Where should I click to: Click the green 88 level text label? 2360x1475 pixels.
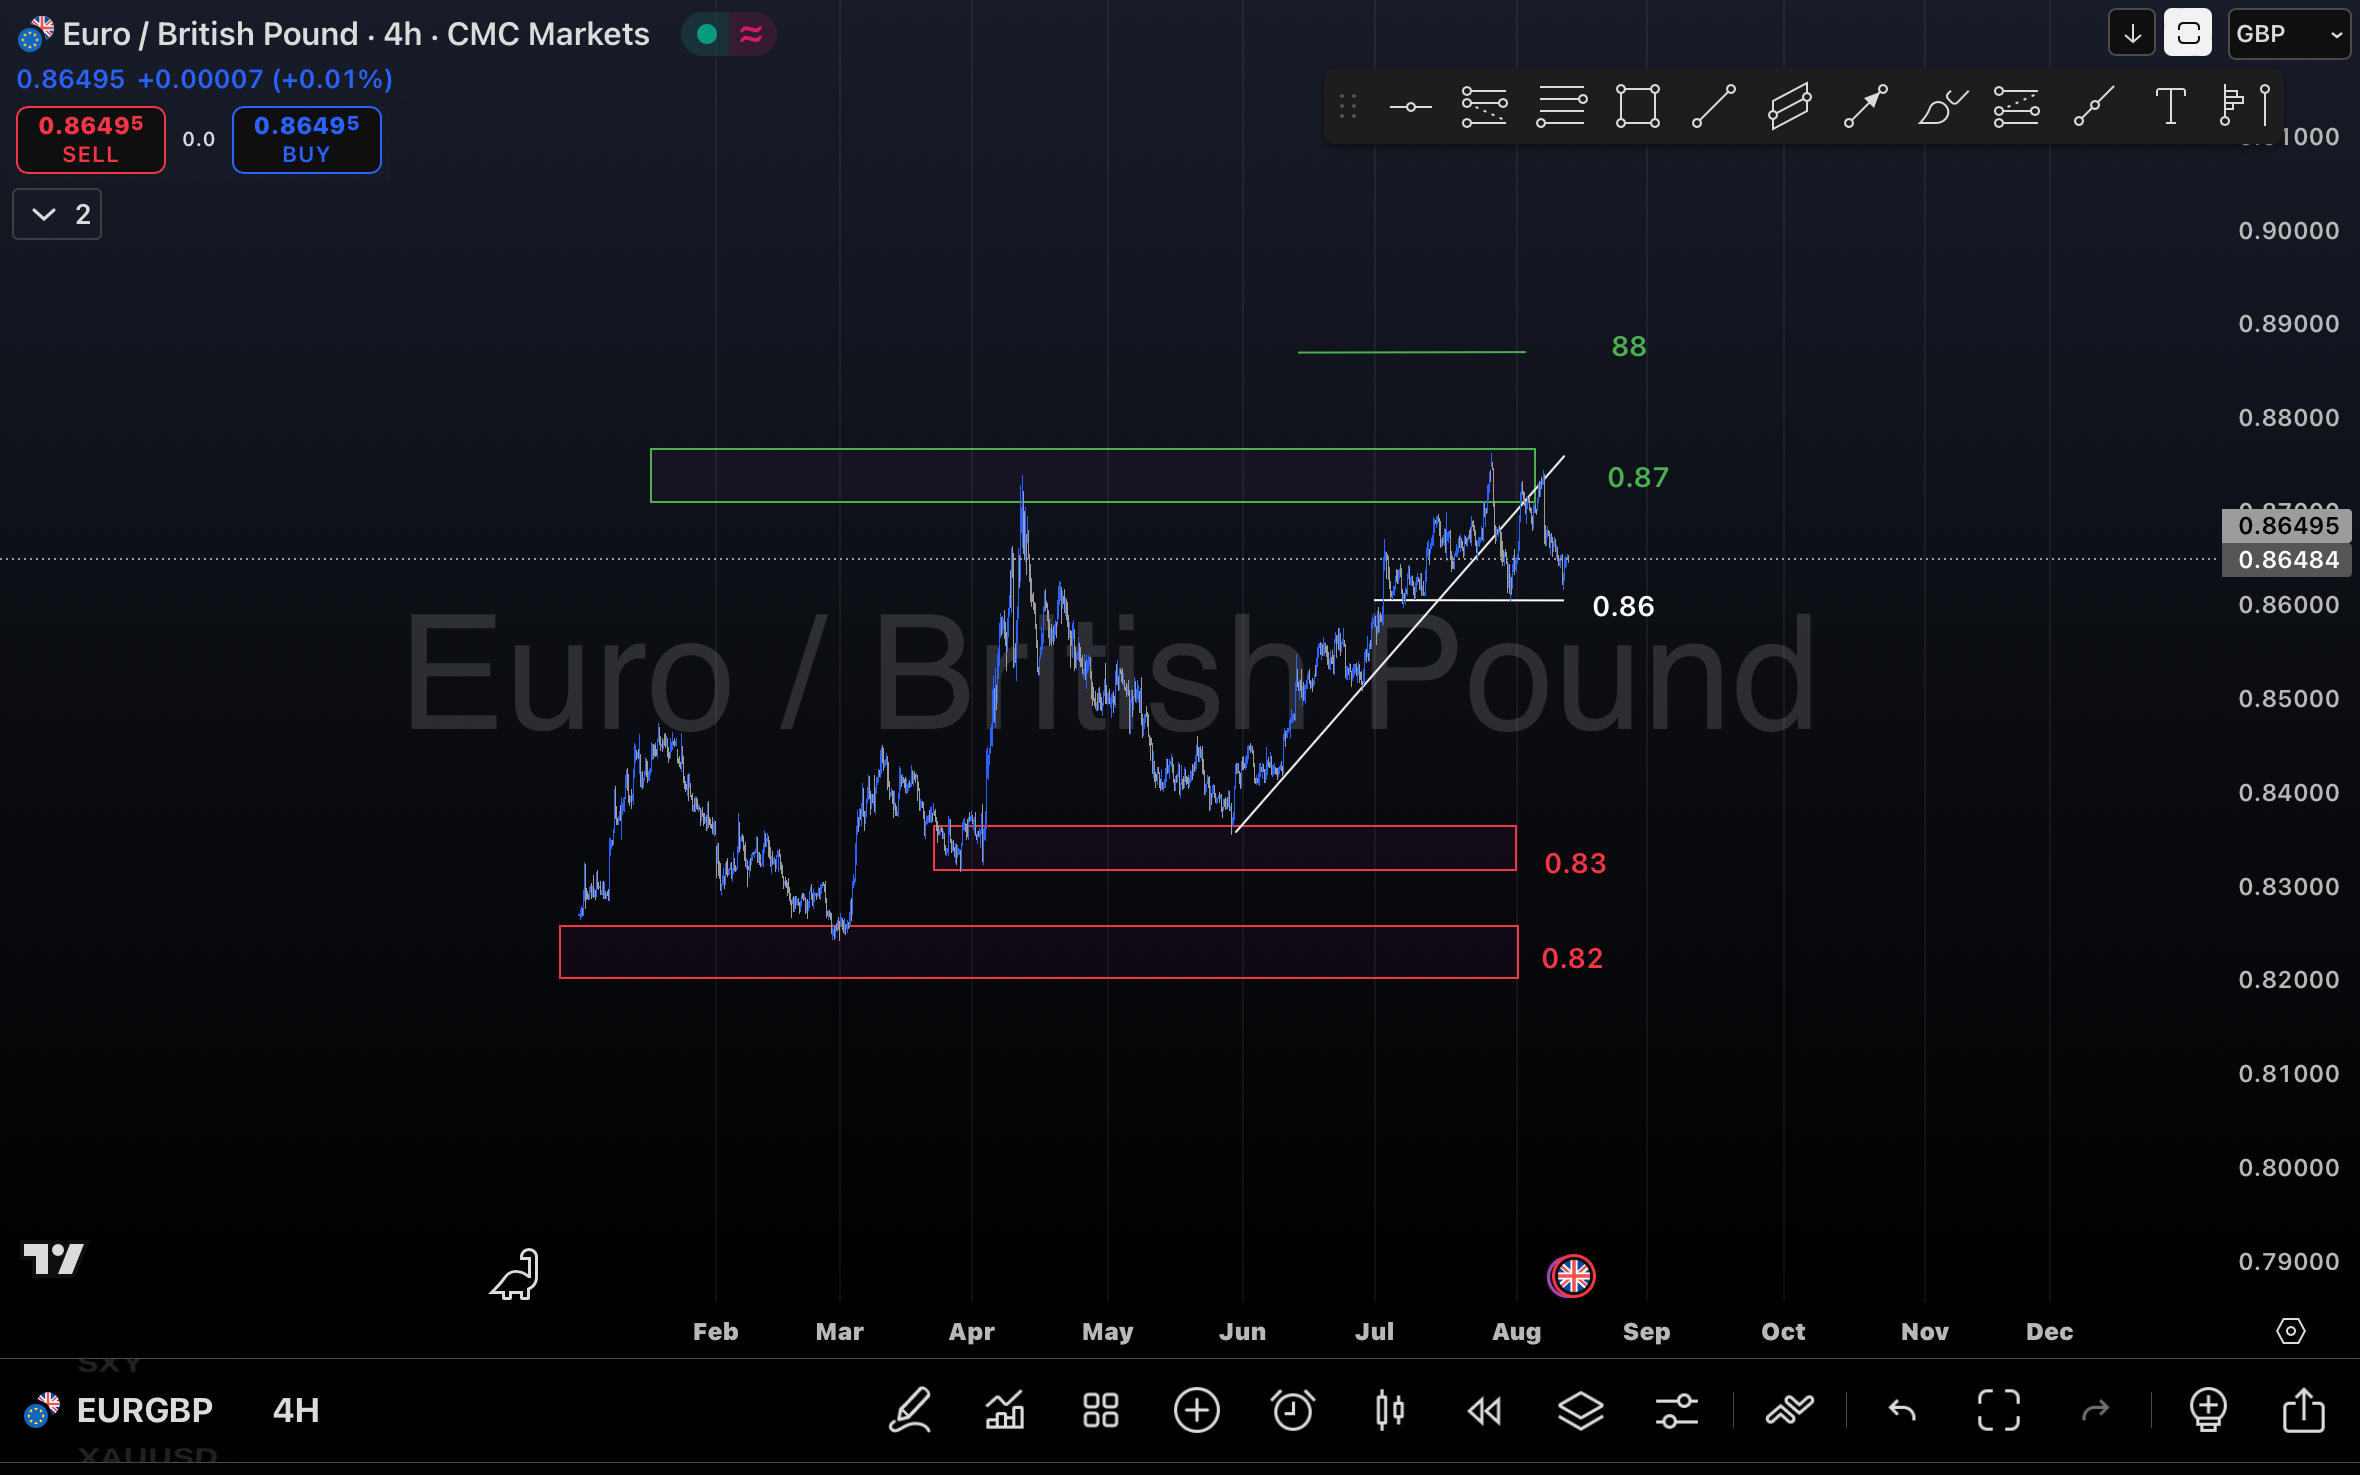point(1628,346)
